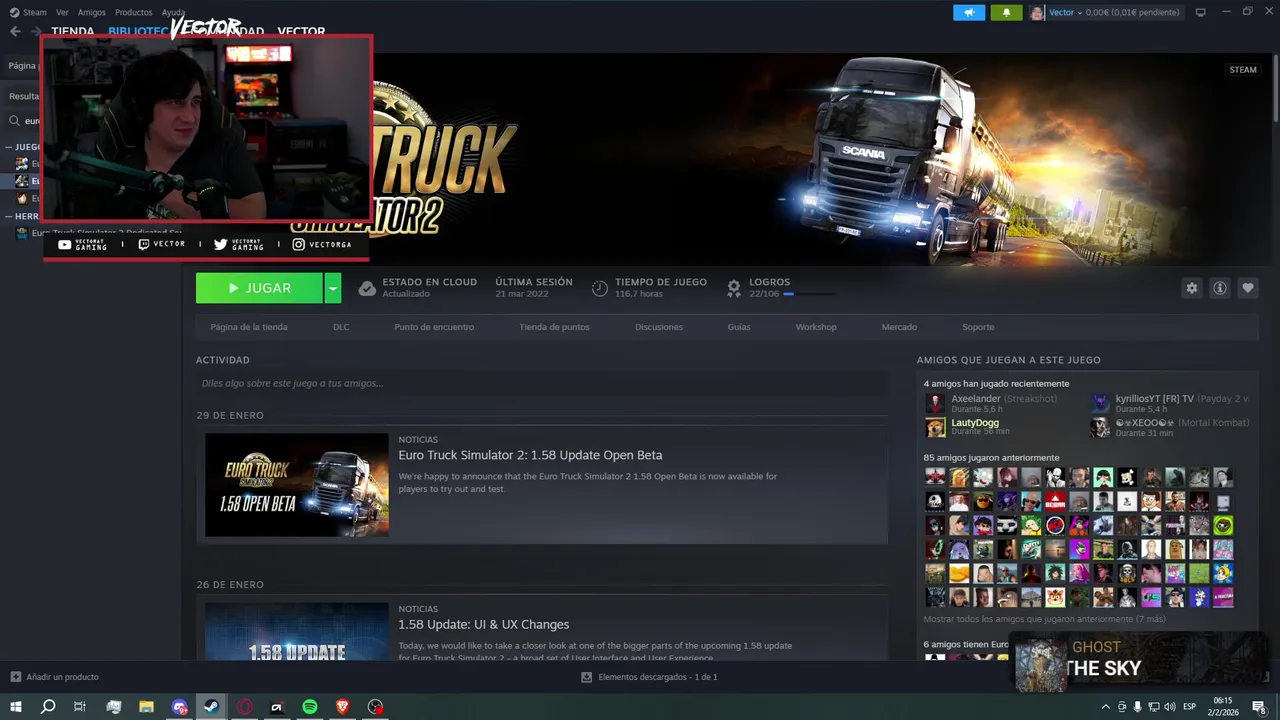Open Windows notification center icon
Viewport: 1280px width, 720px height.
[1259, 707]
